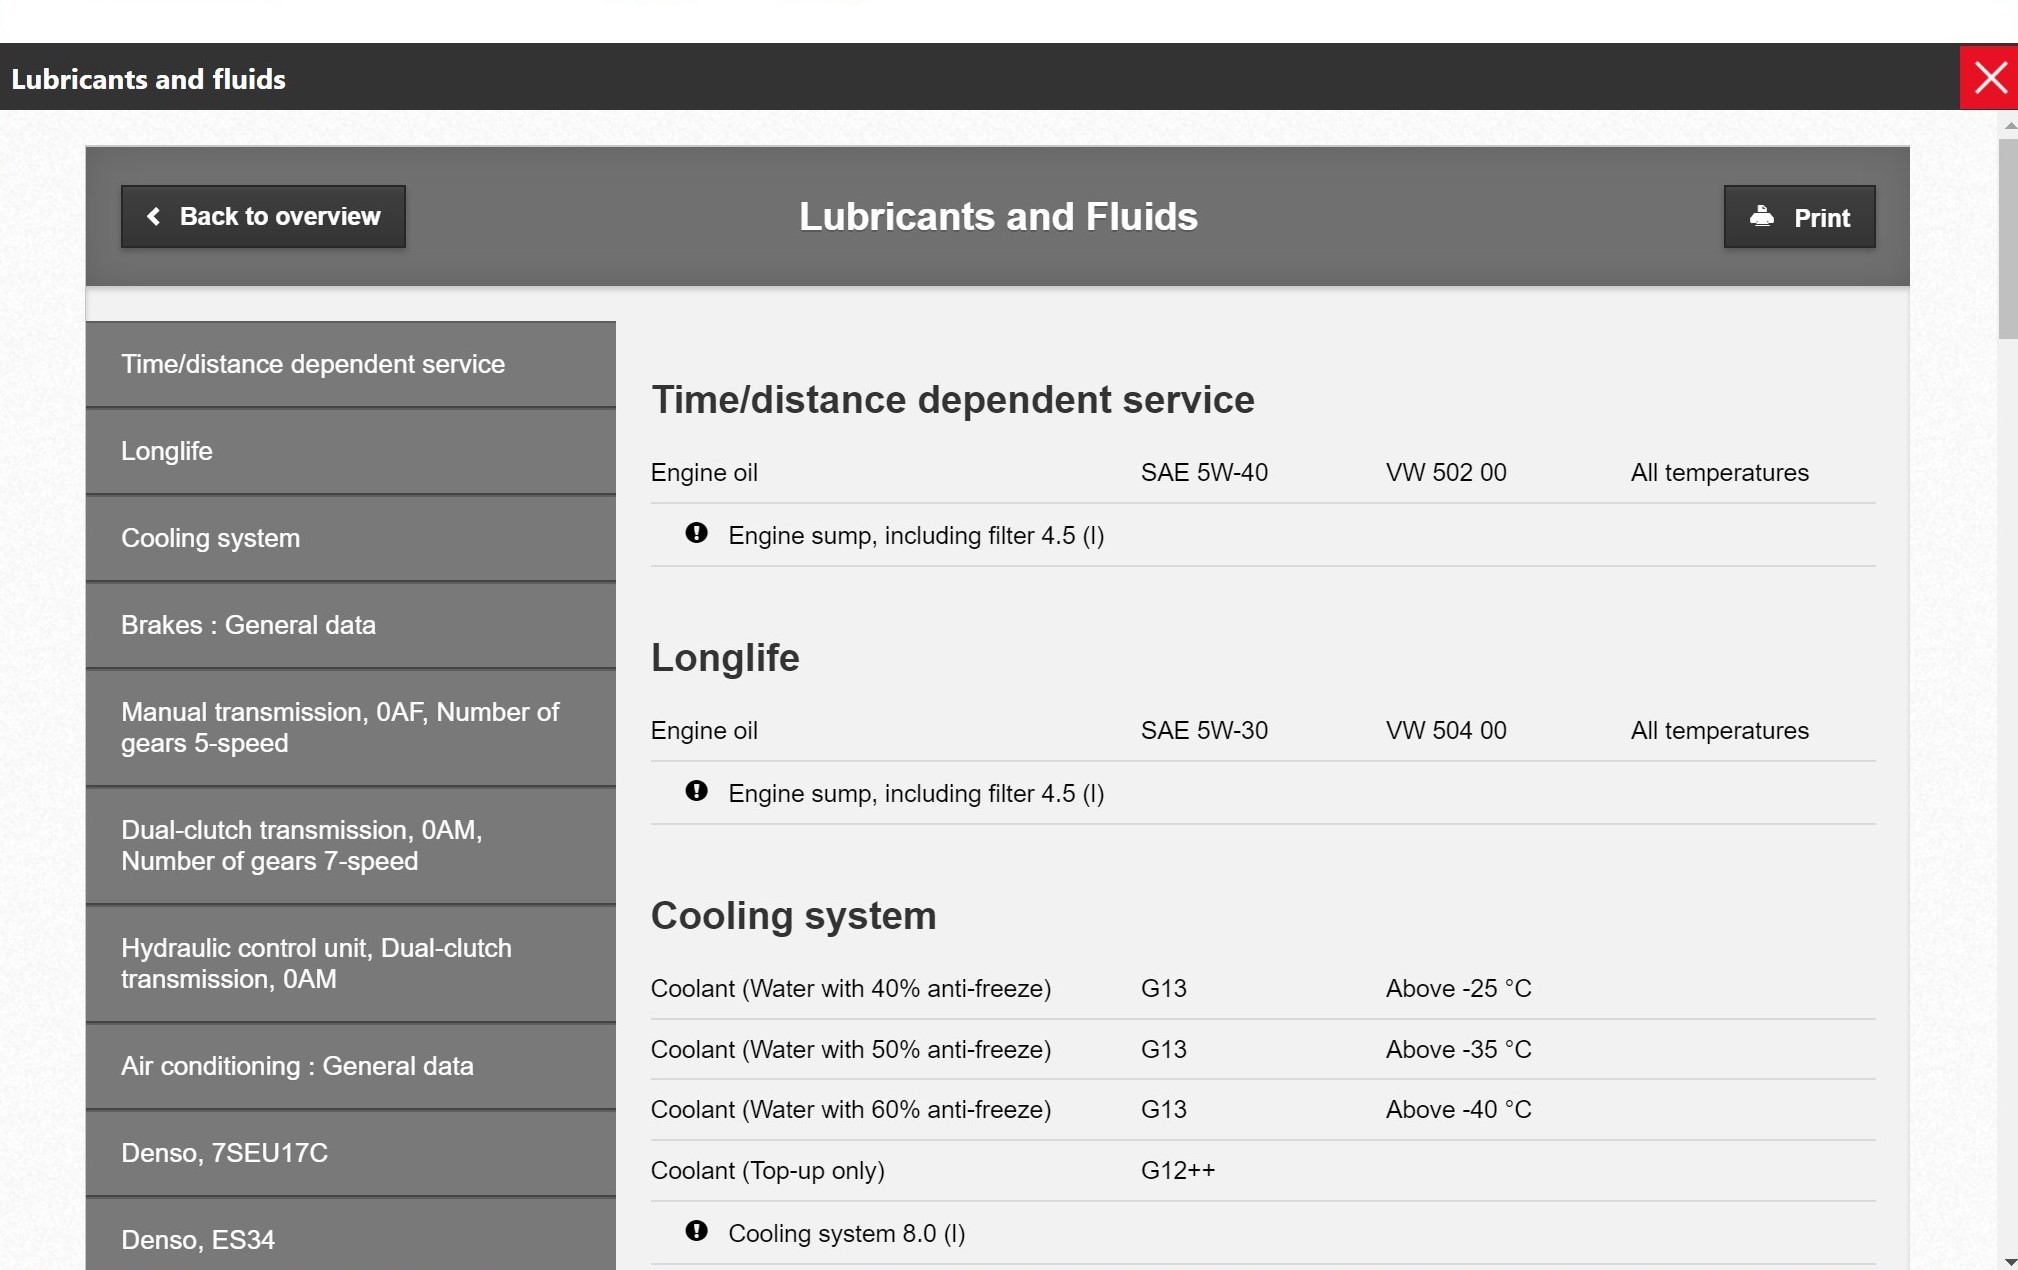Open Air conditioning : General data
This screenshot has height=1270, width=2018.
point(351,1066)
